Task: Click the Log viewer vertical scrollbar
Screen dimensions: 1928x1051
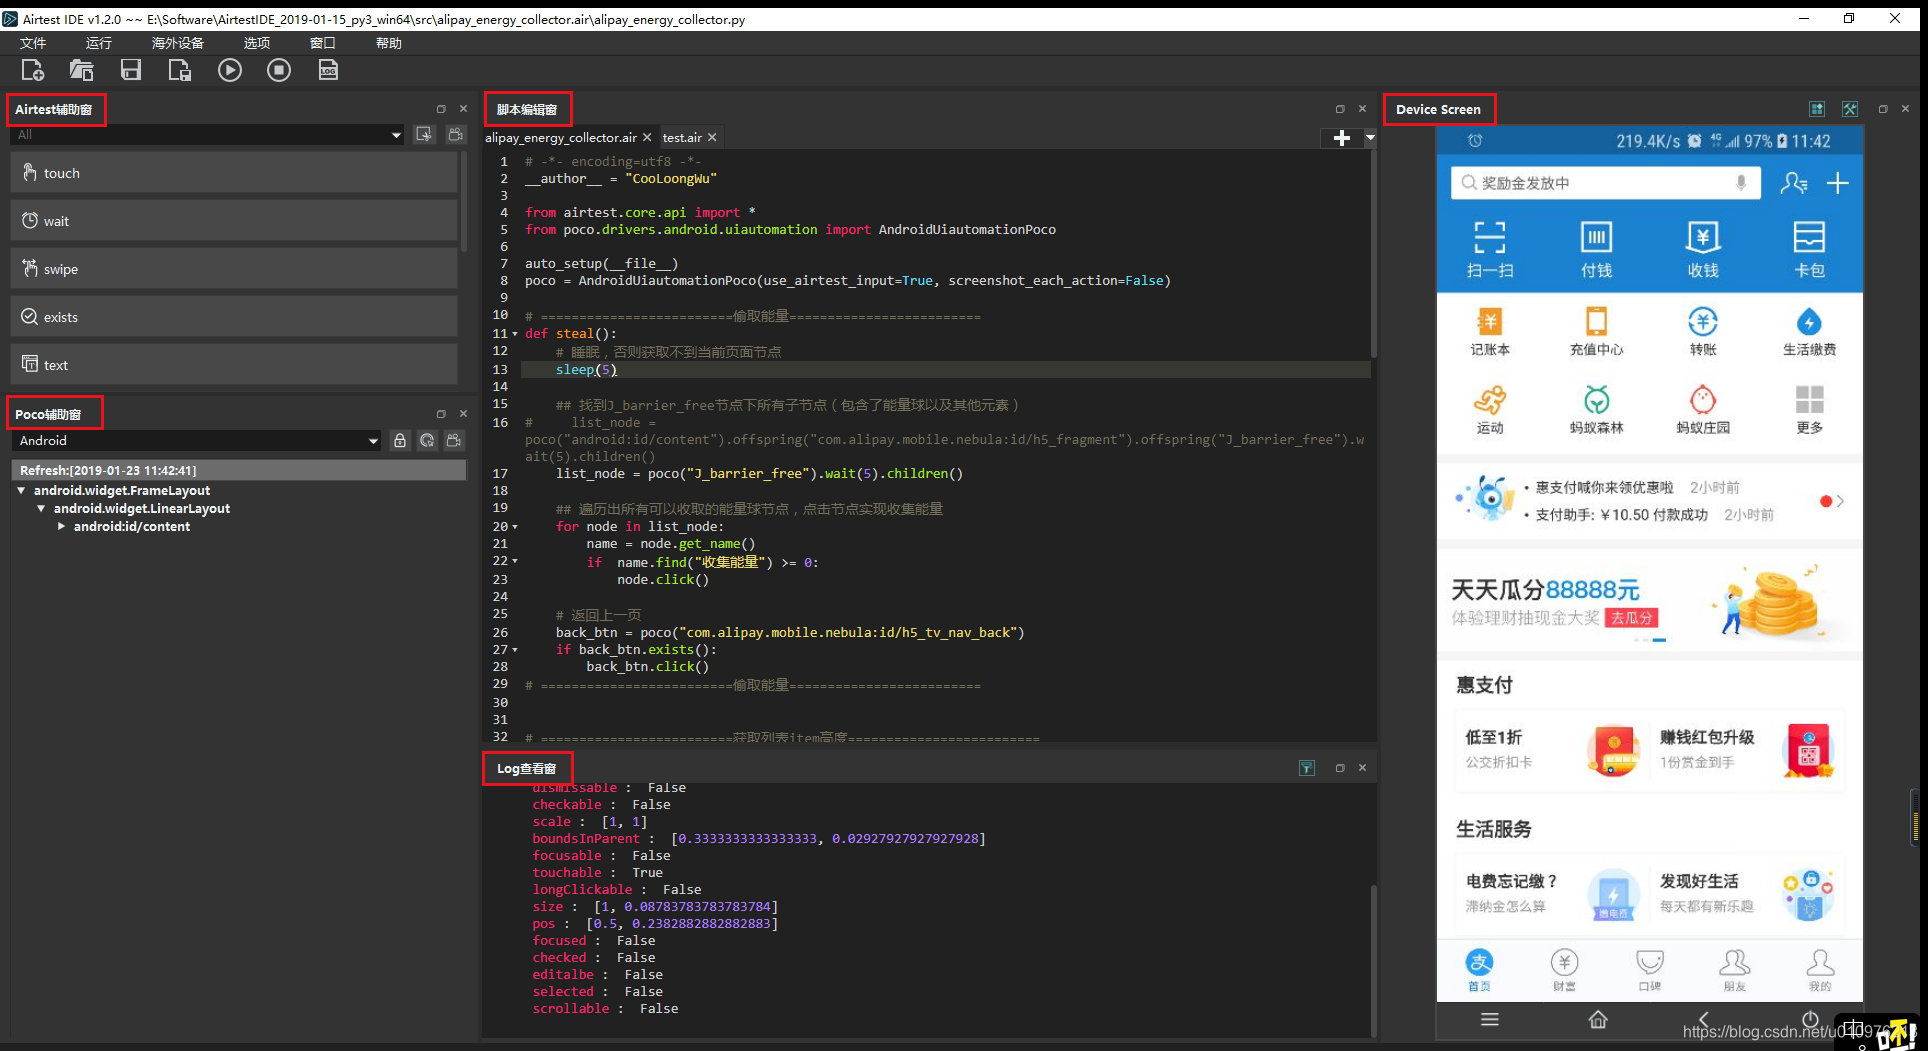Action: [1374, 960]
